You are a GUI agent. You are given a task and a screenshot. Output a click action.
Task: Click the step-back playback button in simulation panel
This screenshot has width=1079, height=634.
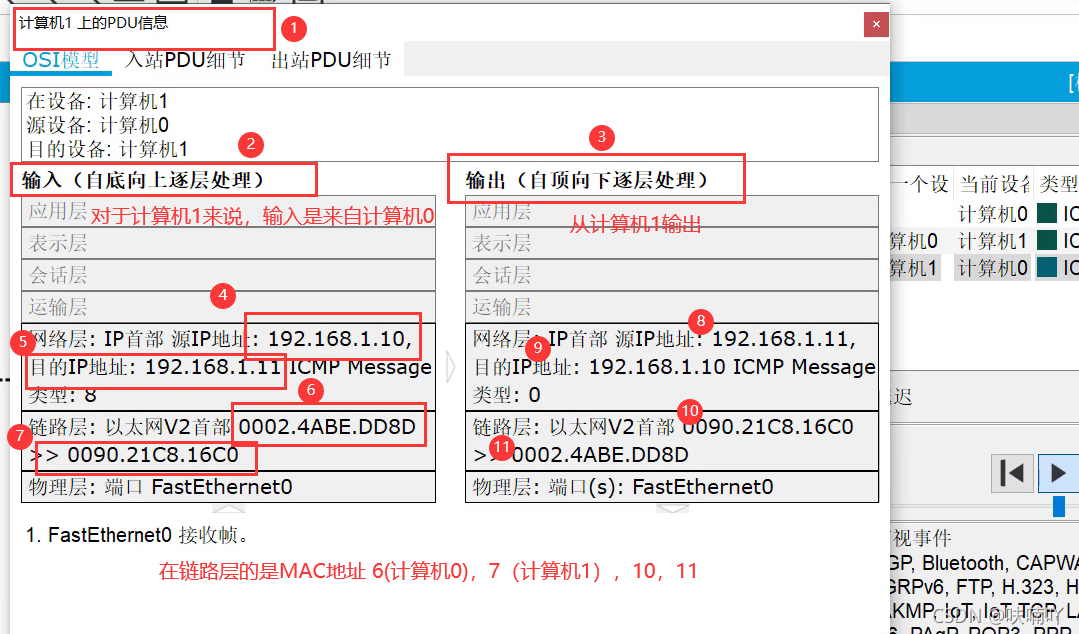(x=1012, y=473)
